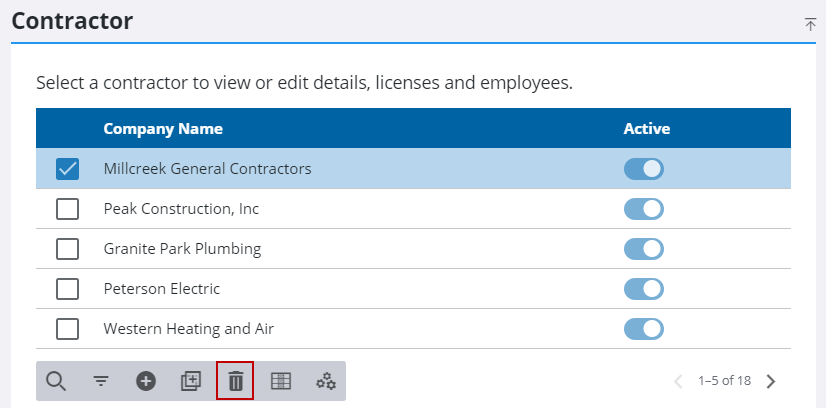Check the Western Heating and Air checkbox
The height and width of the screenshot is (408, 826).
67,329
